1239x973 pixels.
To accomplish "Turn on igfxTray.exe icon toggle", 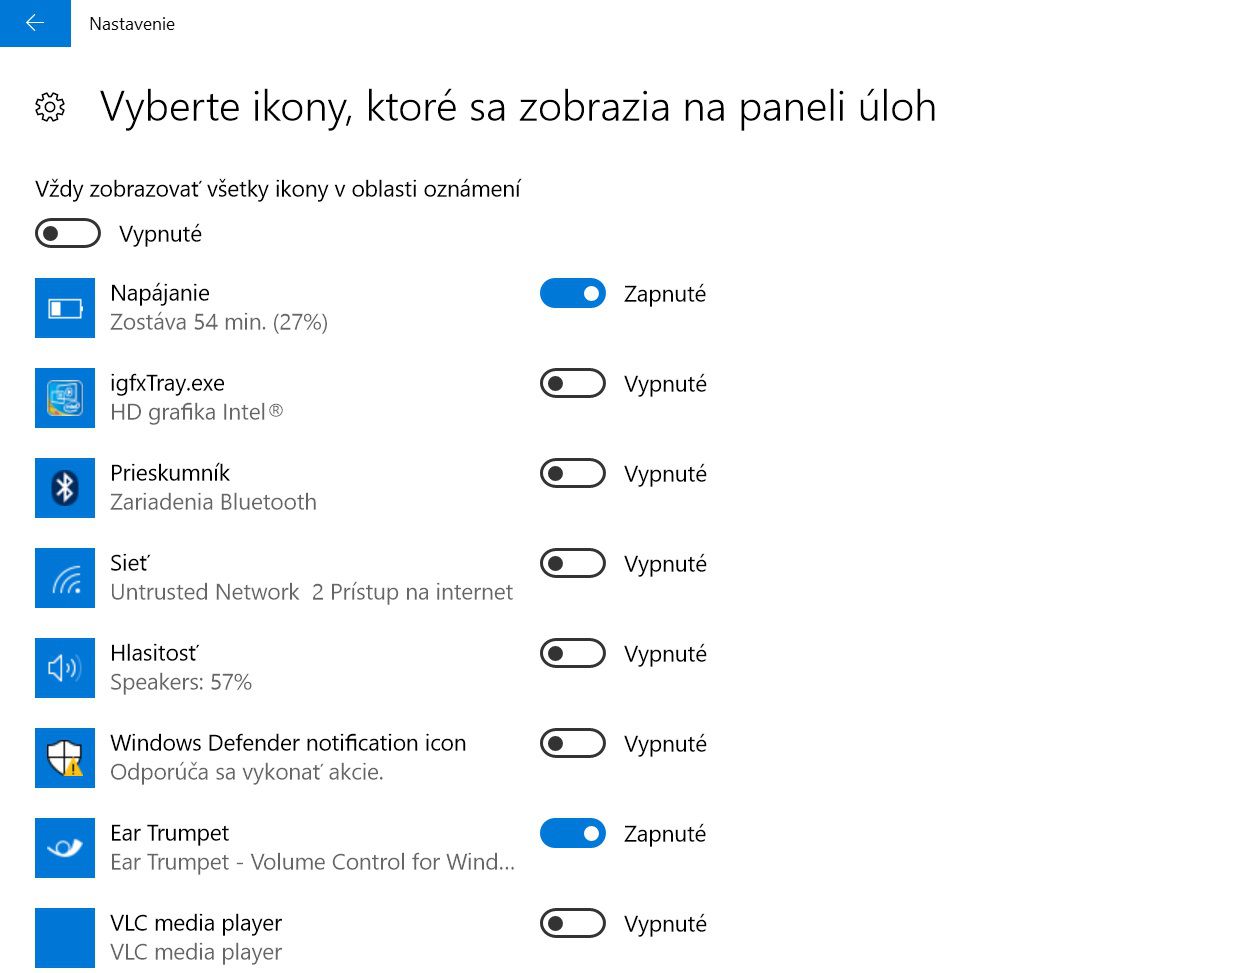I will (573, 383).
